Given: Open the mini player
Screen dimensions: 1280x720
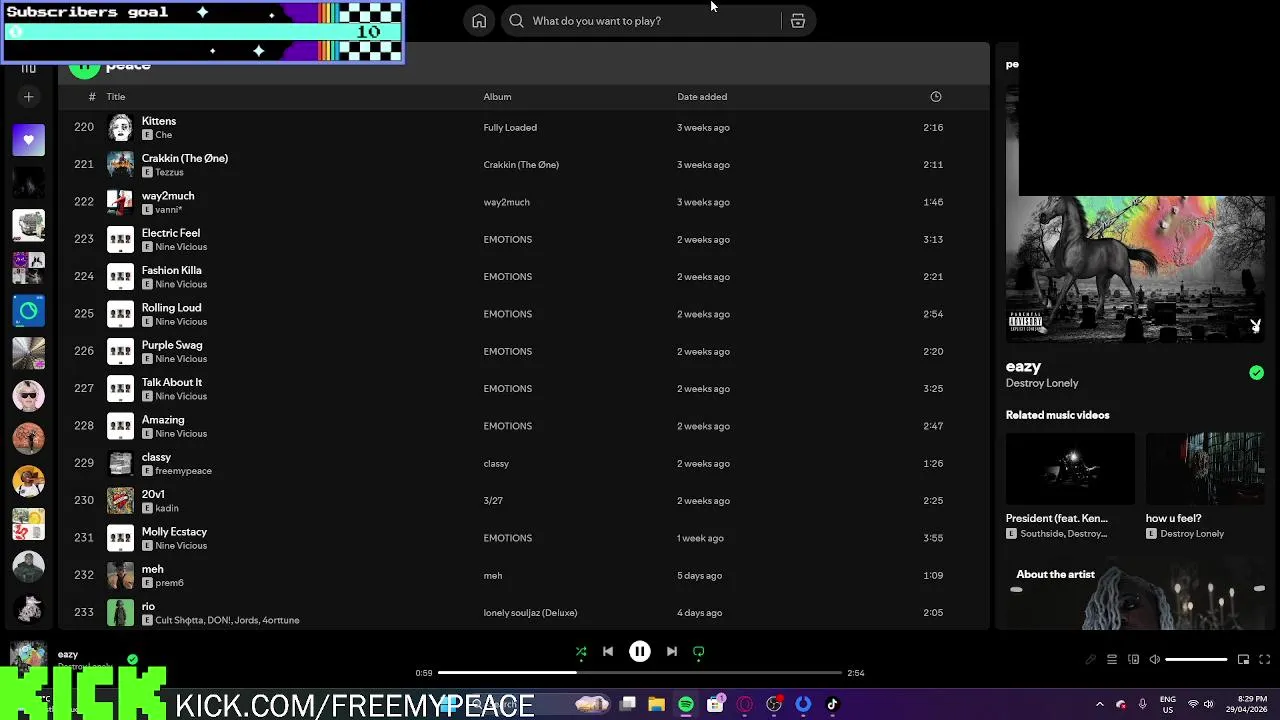Looking at the screenshot, I should pyautogui.click(x=1243, y=660).
